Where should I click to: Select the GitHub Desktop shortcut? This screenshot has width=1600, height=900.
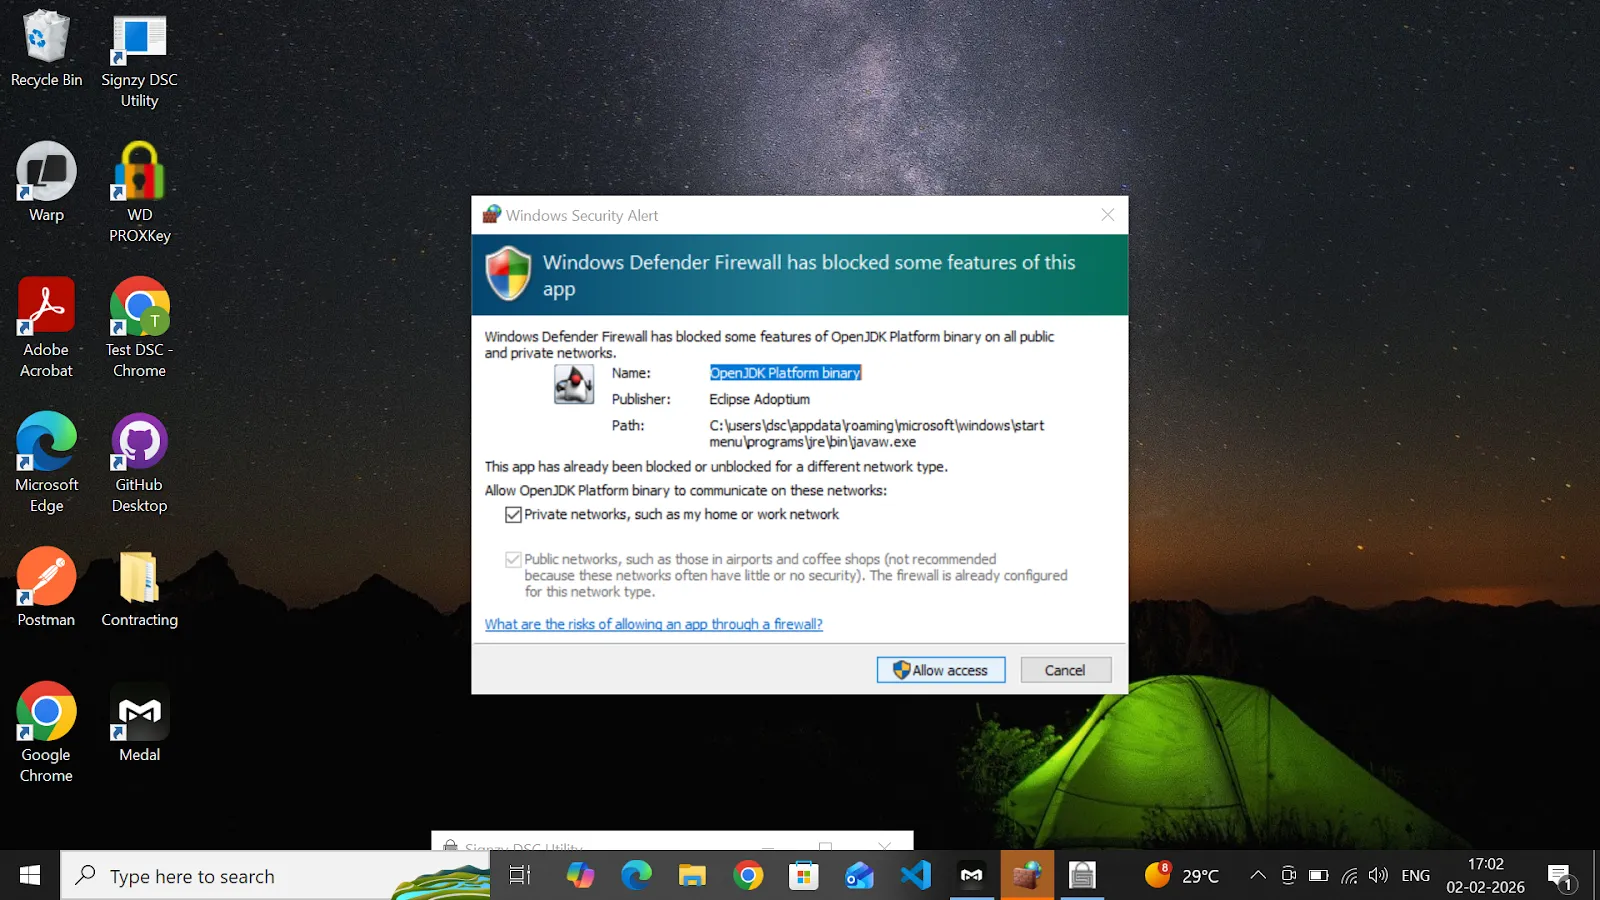(x=139, y=463)
